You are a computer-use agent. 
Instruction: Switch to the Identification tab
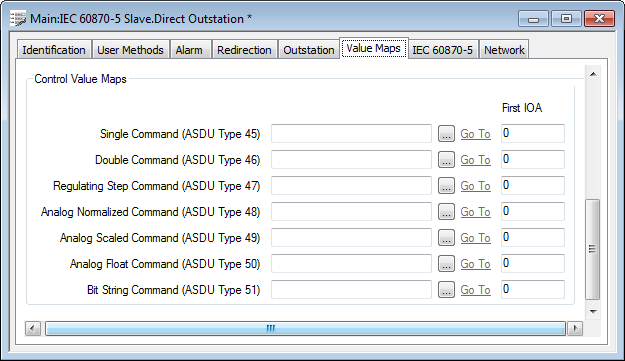[54, 50]
